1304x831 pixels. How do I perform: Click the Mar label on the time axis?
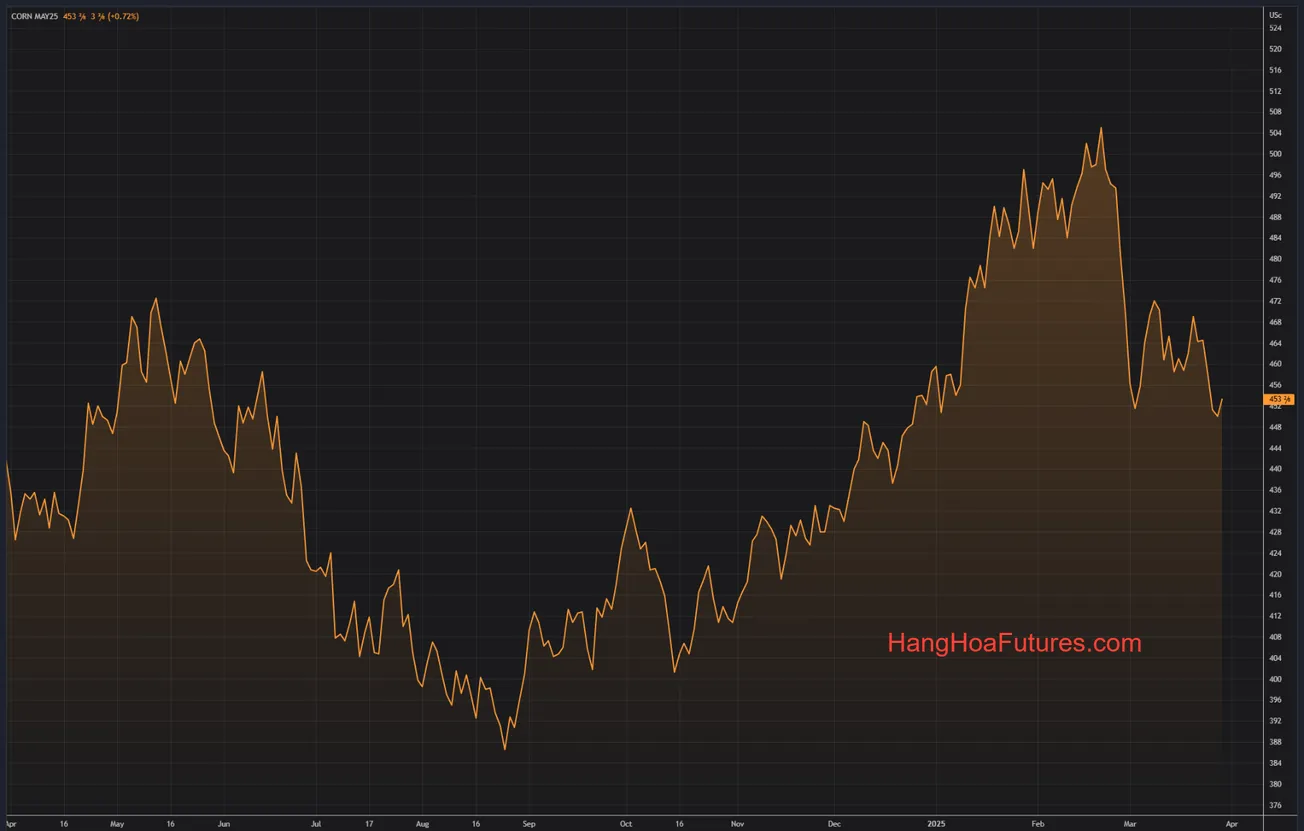tap(1130, 823)
